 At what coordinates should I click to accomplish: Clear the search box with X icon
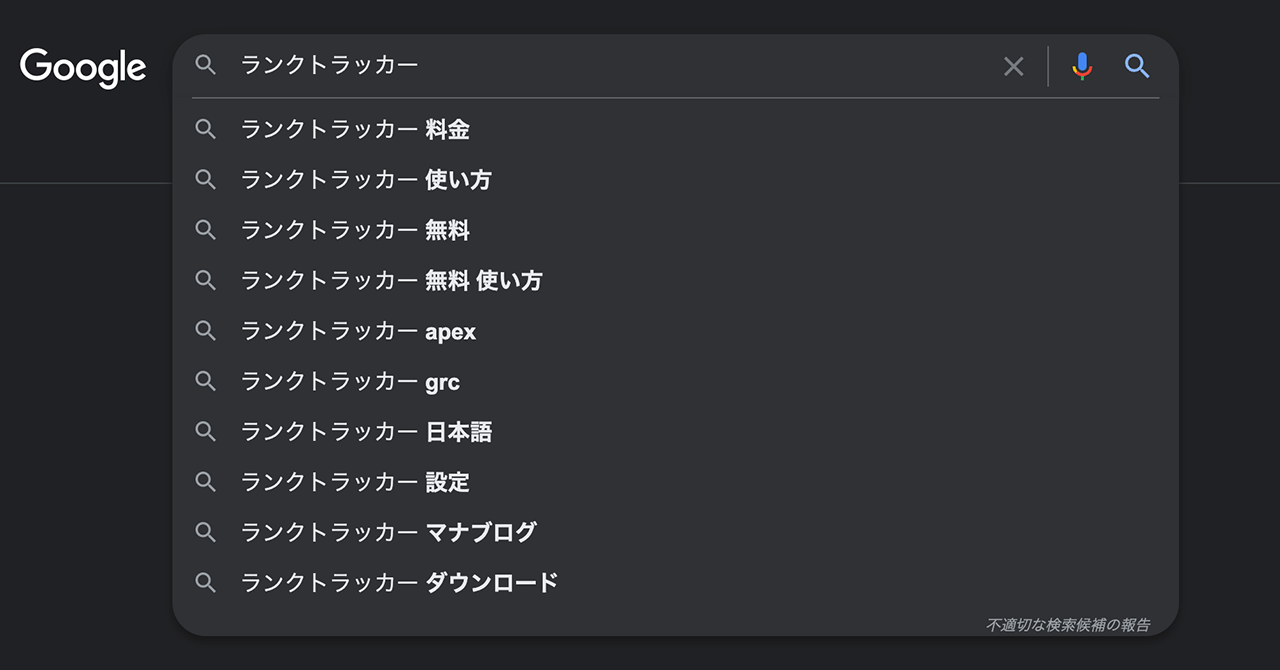point(1013,66)
